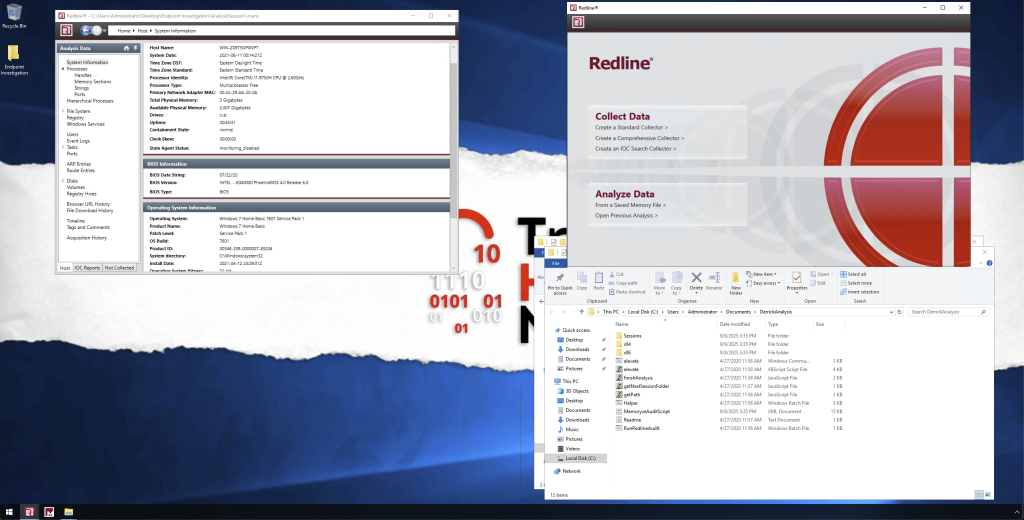This screenshot has height=520, width=1024.
Task: Collapse the Processes tree node in Redline
Action: pyautogui.click(x=63, y=69)
